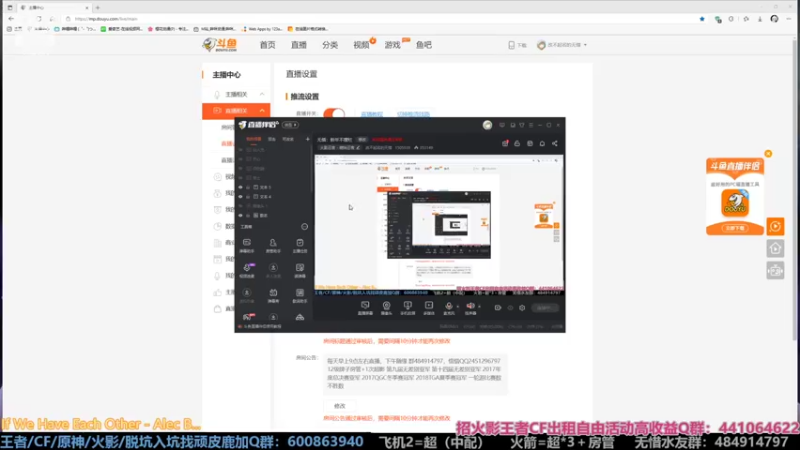Viewport: 800px width, 450px height.
Task: Click the room announcement text box
Action: coord(415,373)
